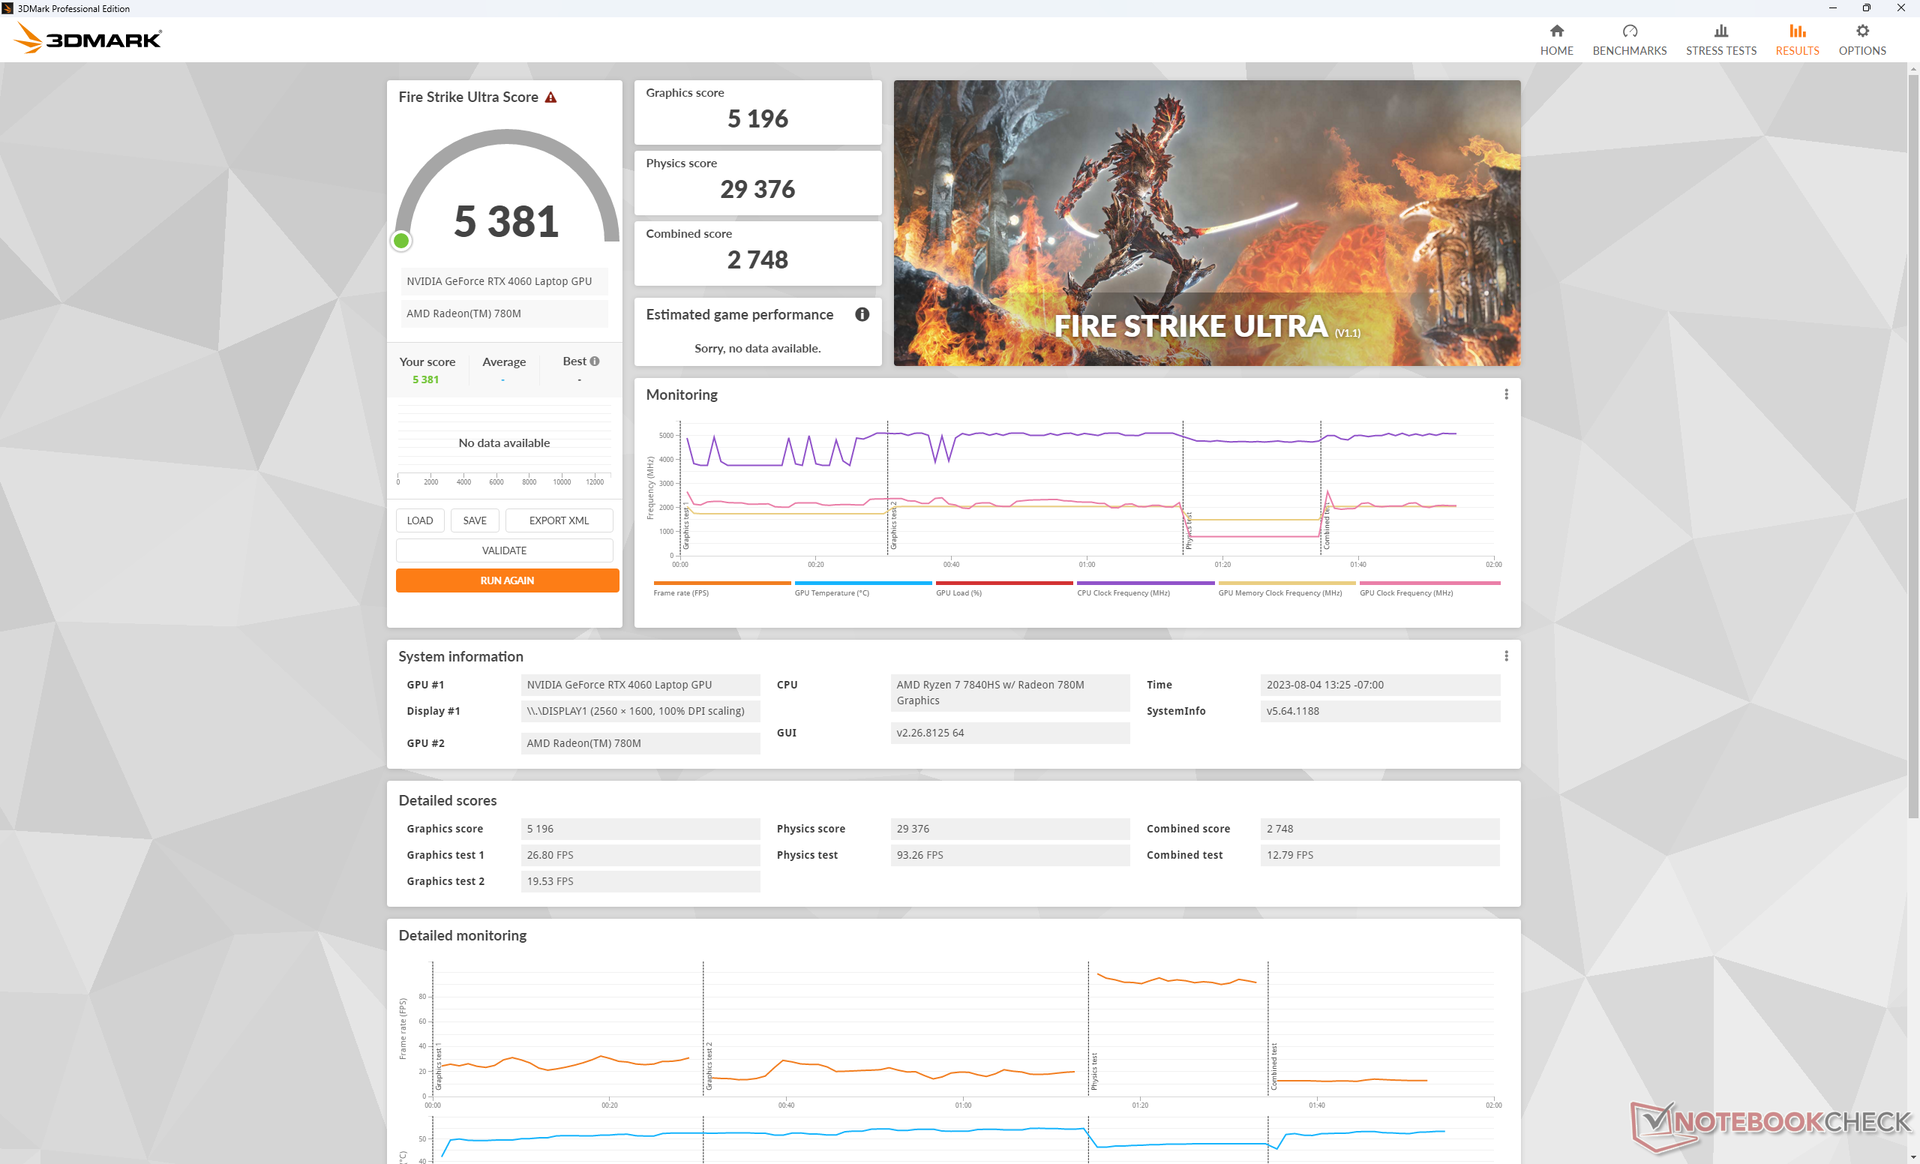This screenshot has width=1920, height=1164.
Task: Click the info icon beside Best score
Action: pos(595,361)
